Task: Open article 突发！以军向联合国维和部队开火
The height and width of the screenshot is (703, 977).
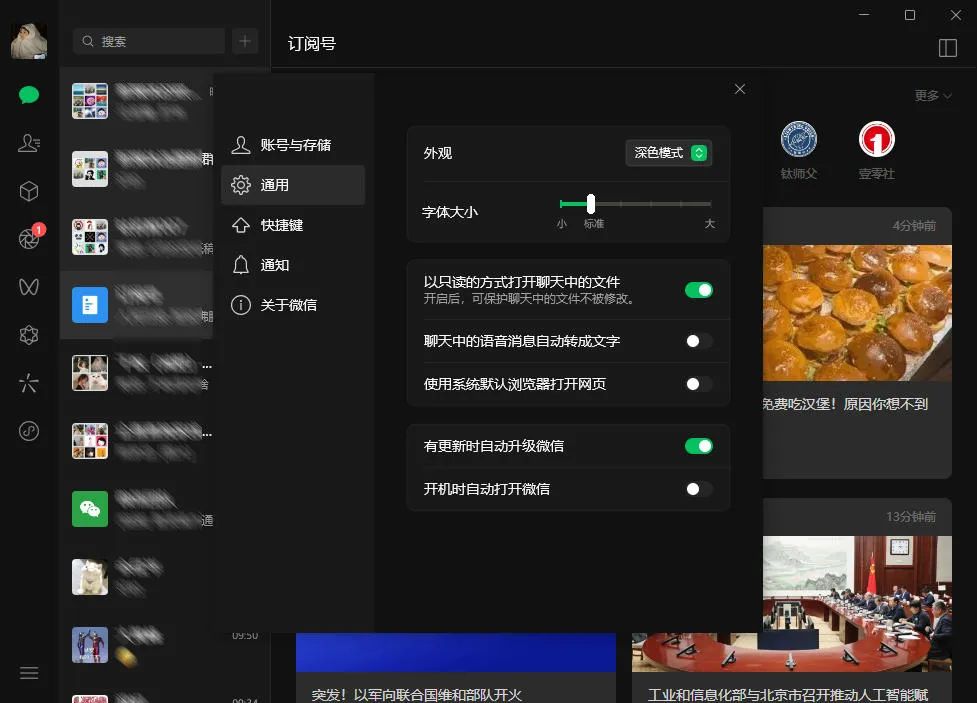Action: 417,694
